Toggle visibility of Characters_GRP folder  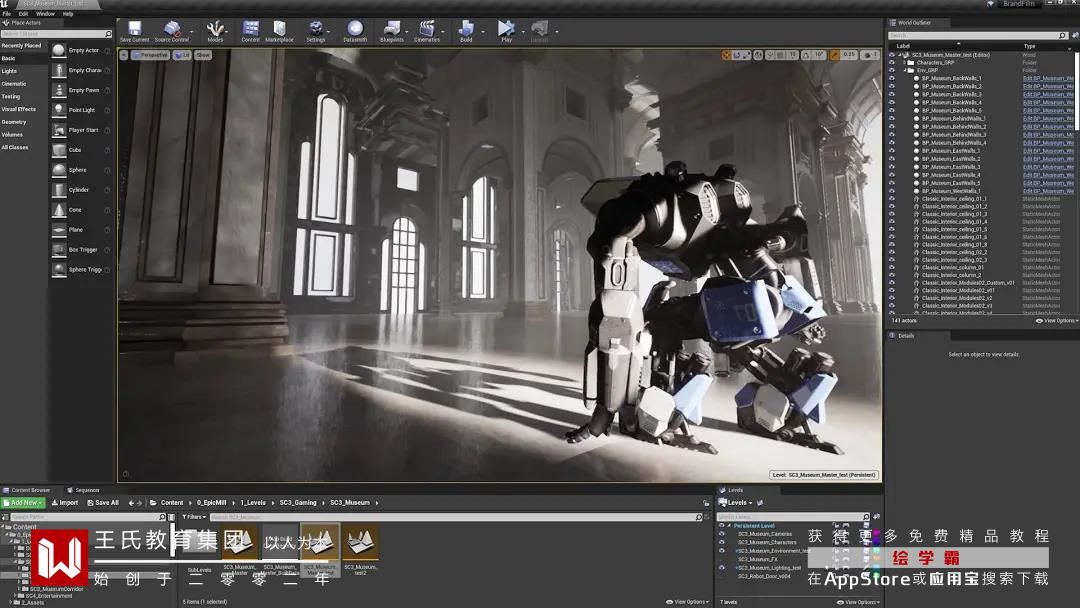point(892,62)
